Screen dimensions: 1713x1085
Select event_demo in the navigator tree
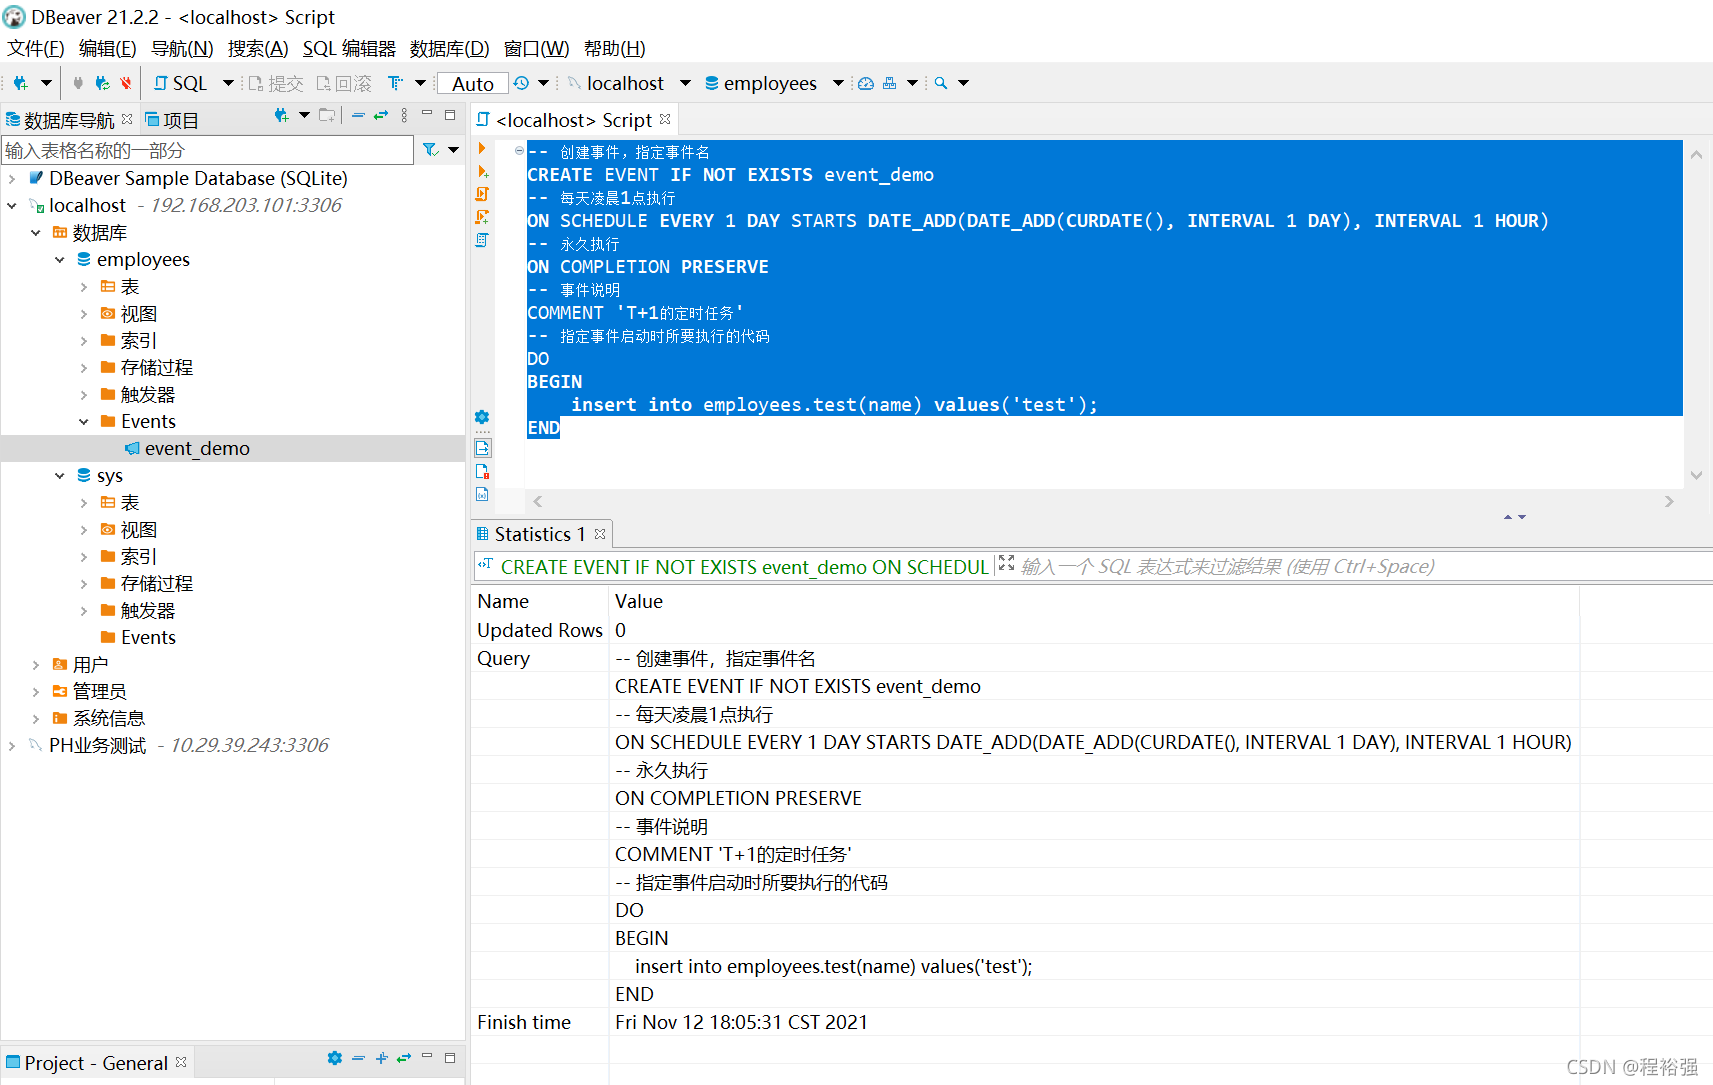(197, 448)
